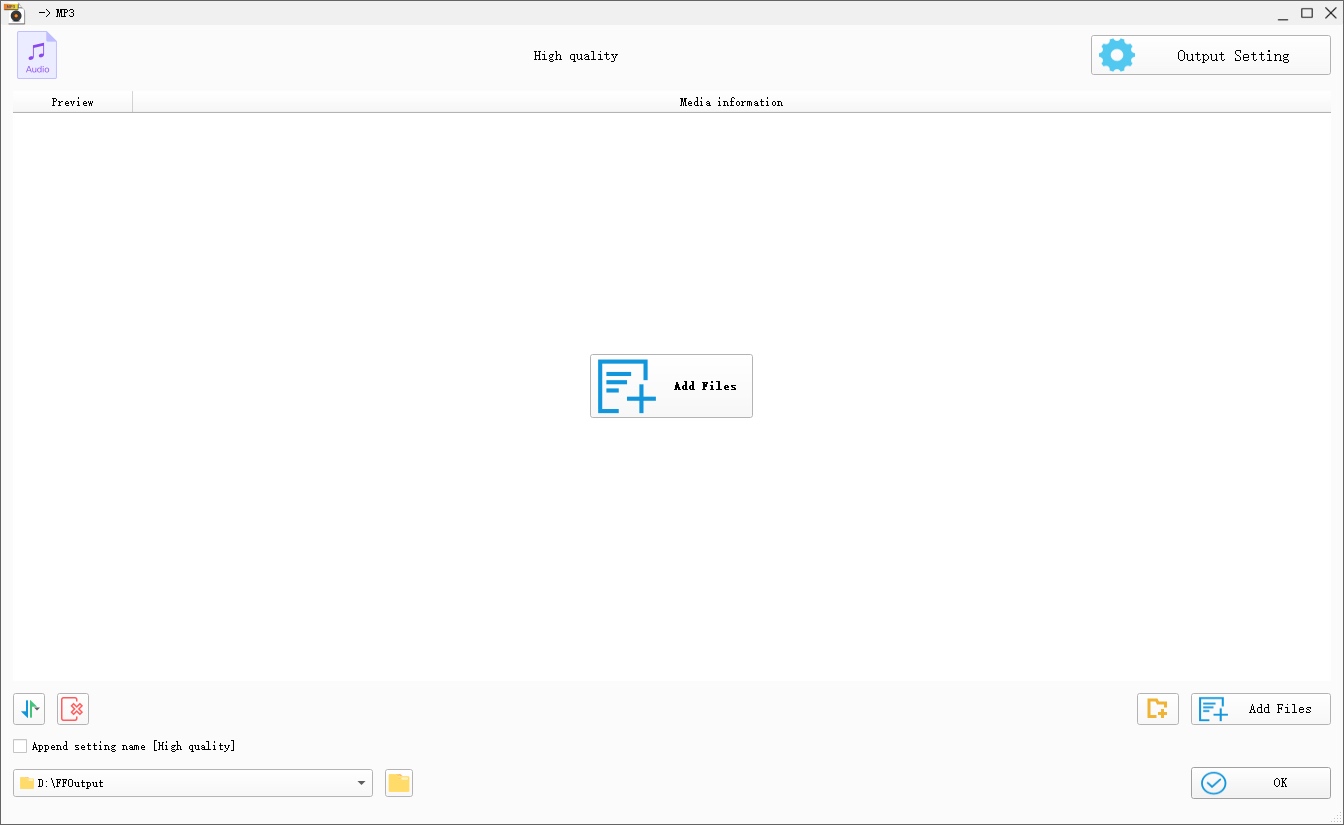Viewport: 1344px width, 825px height.
Task: Expand the D:\FFOutput combo box
Action: tap(190, 783)
